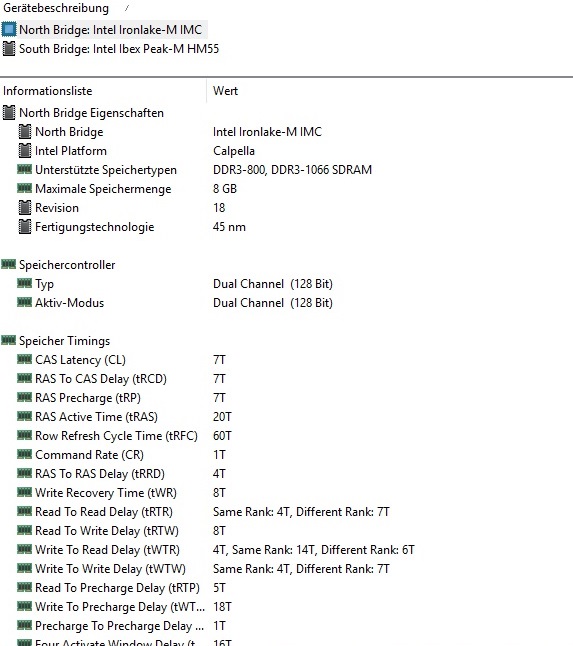The height and width of the screenshot is (646, 573).
Task: Click chip icon of Revision row
Action: coord(25,208)
